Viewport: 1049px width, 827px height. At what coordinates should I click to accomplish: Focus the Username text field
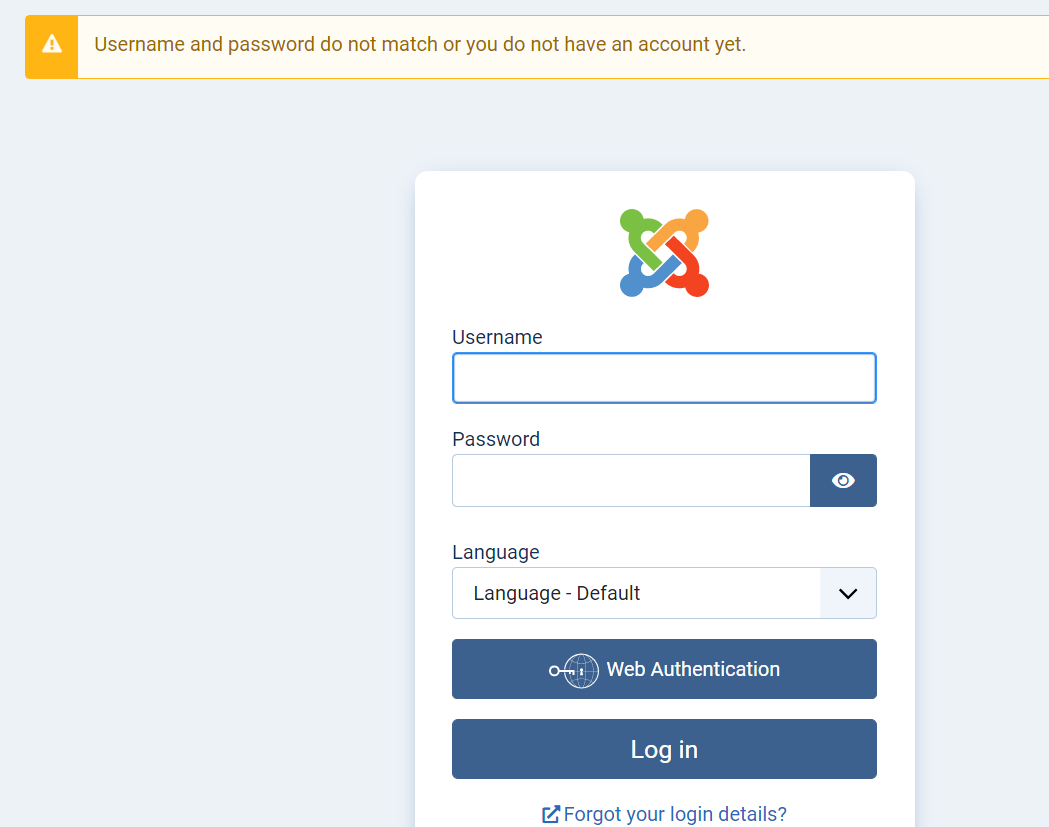(664, 378)
